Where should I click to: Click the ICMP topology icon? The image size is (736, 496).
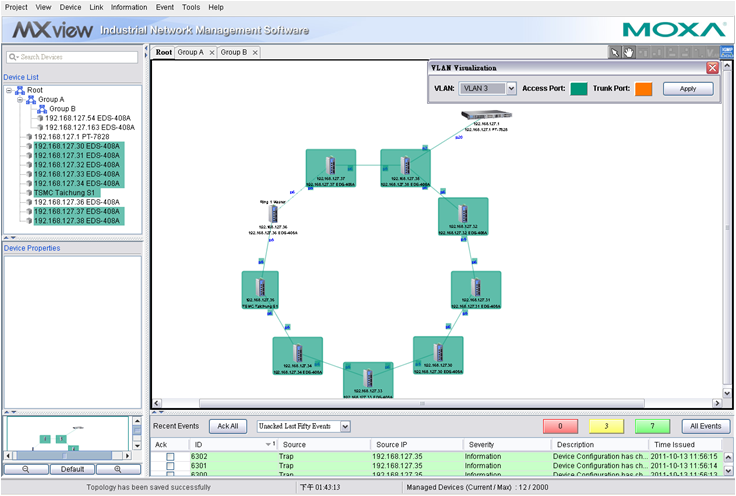(727, 52)
